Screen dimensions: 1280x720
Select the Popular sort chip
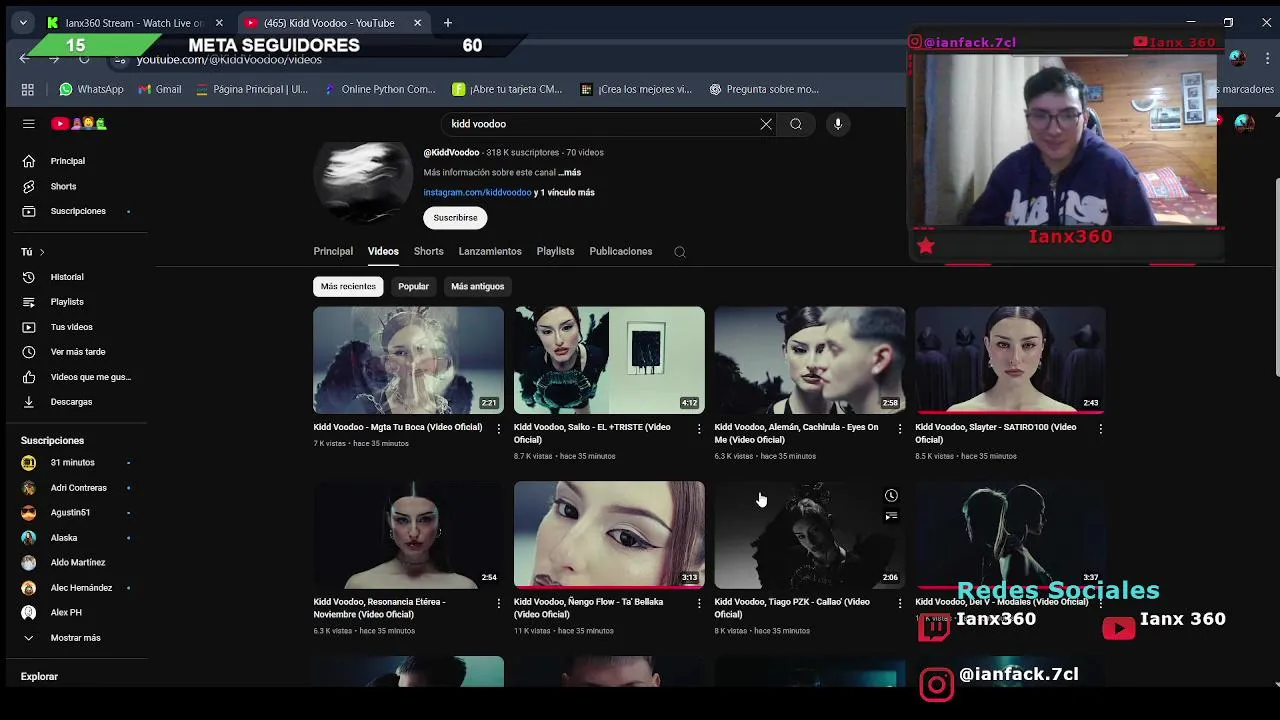coord(413,286)
